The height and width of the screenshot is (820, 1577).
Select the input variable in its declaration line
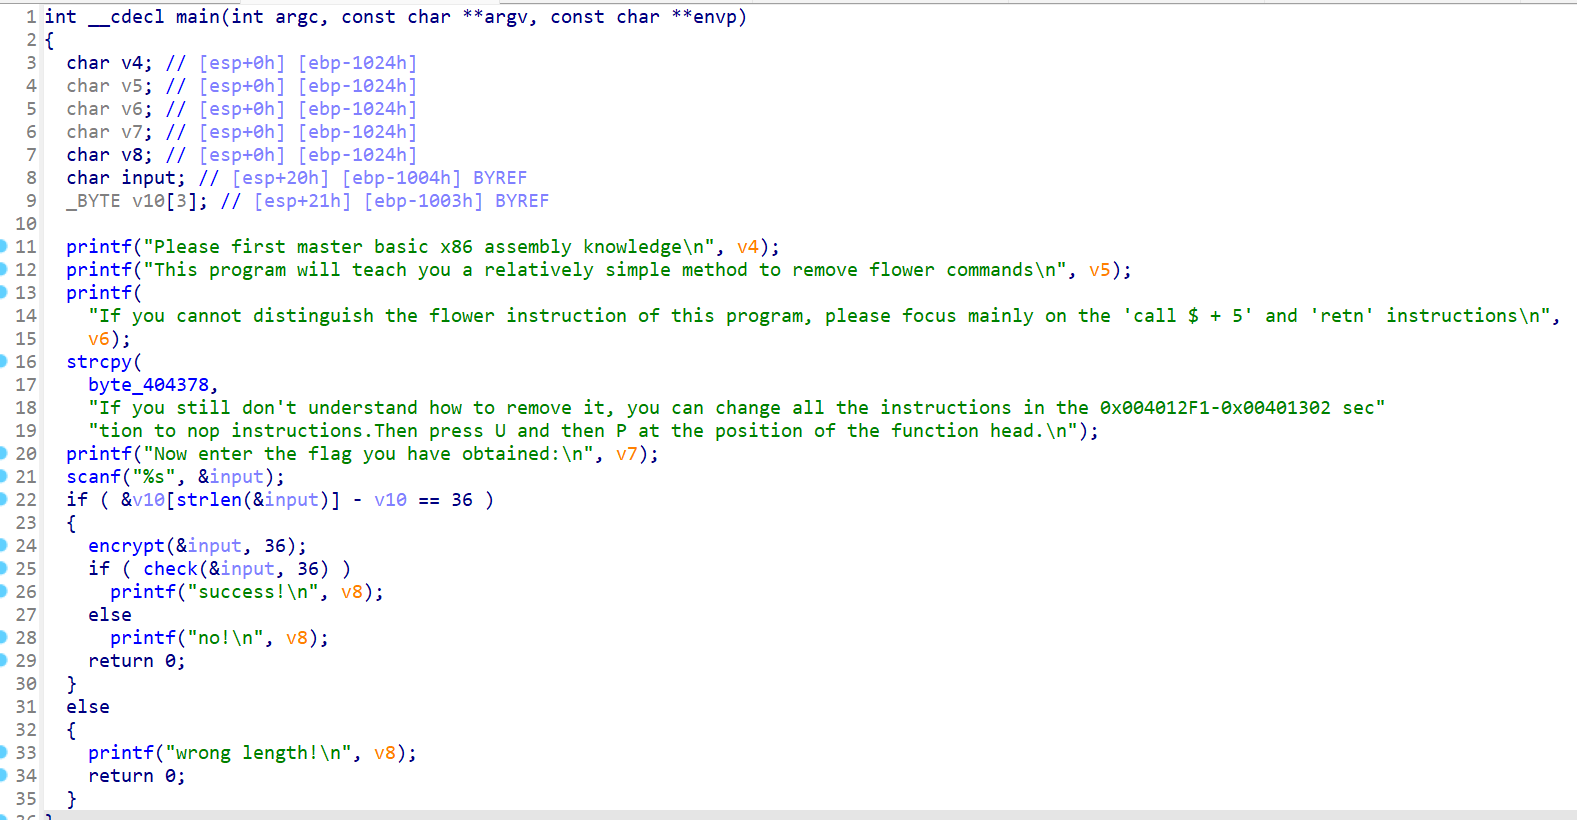tap(153, 178)
